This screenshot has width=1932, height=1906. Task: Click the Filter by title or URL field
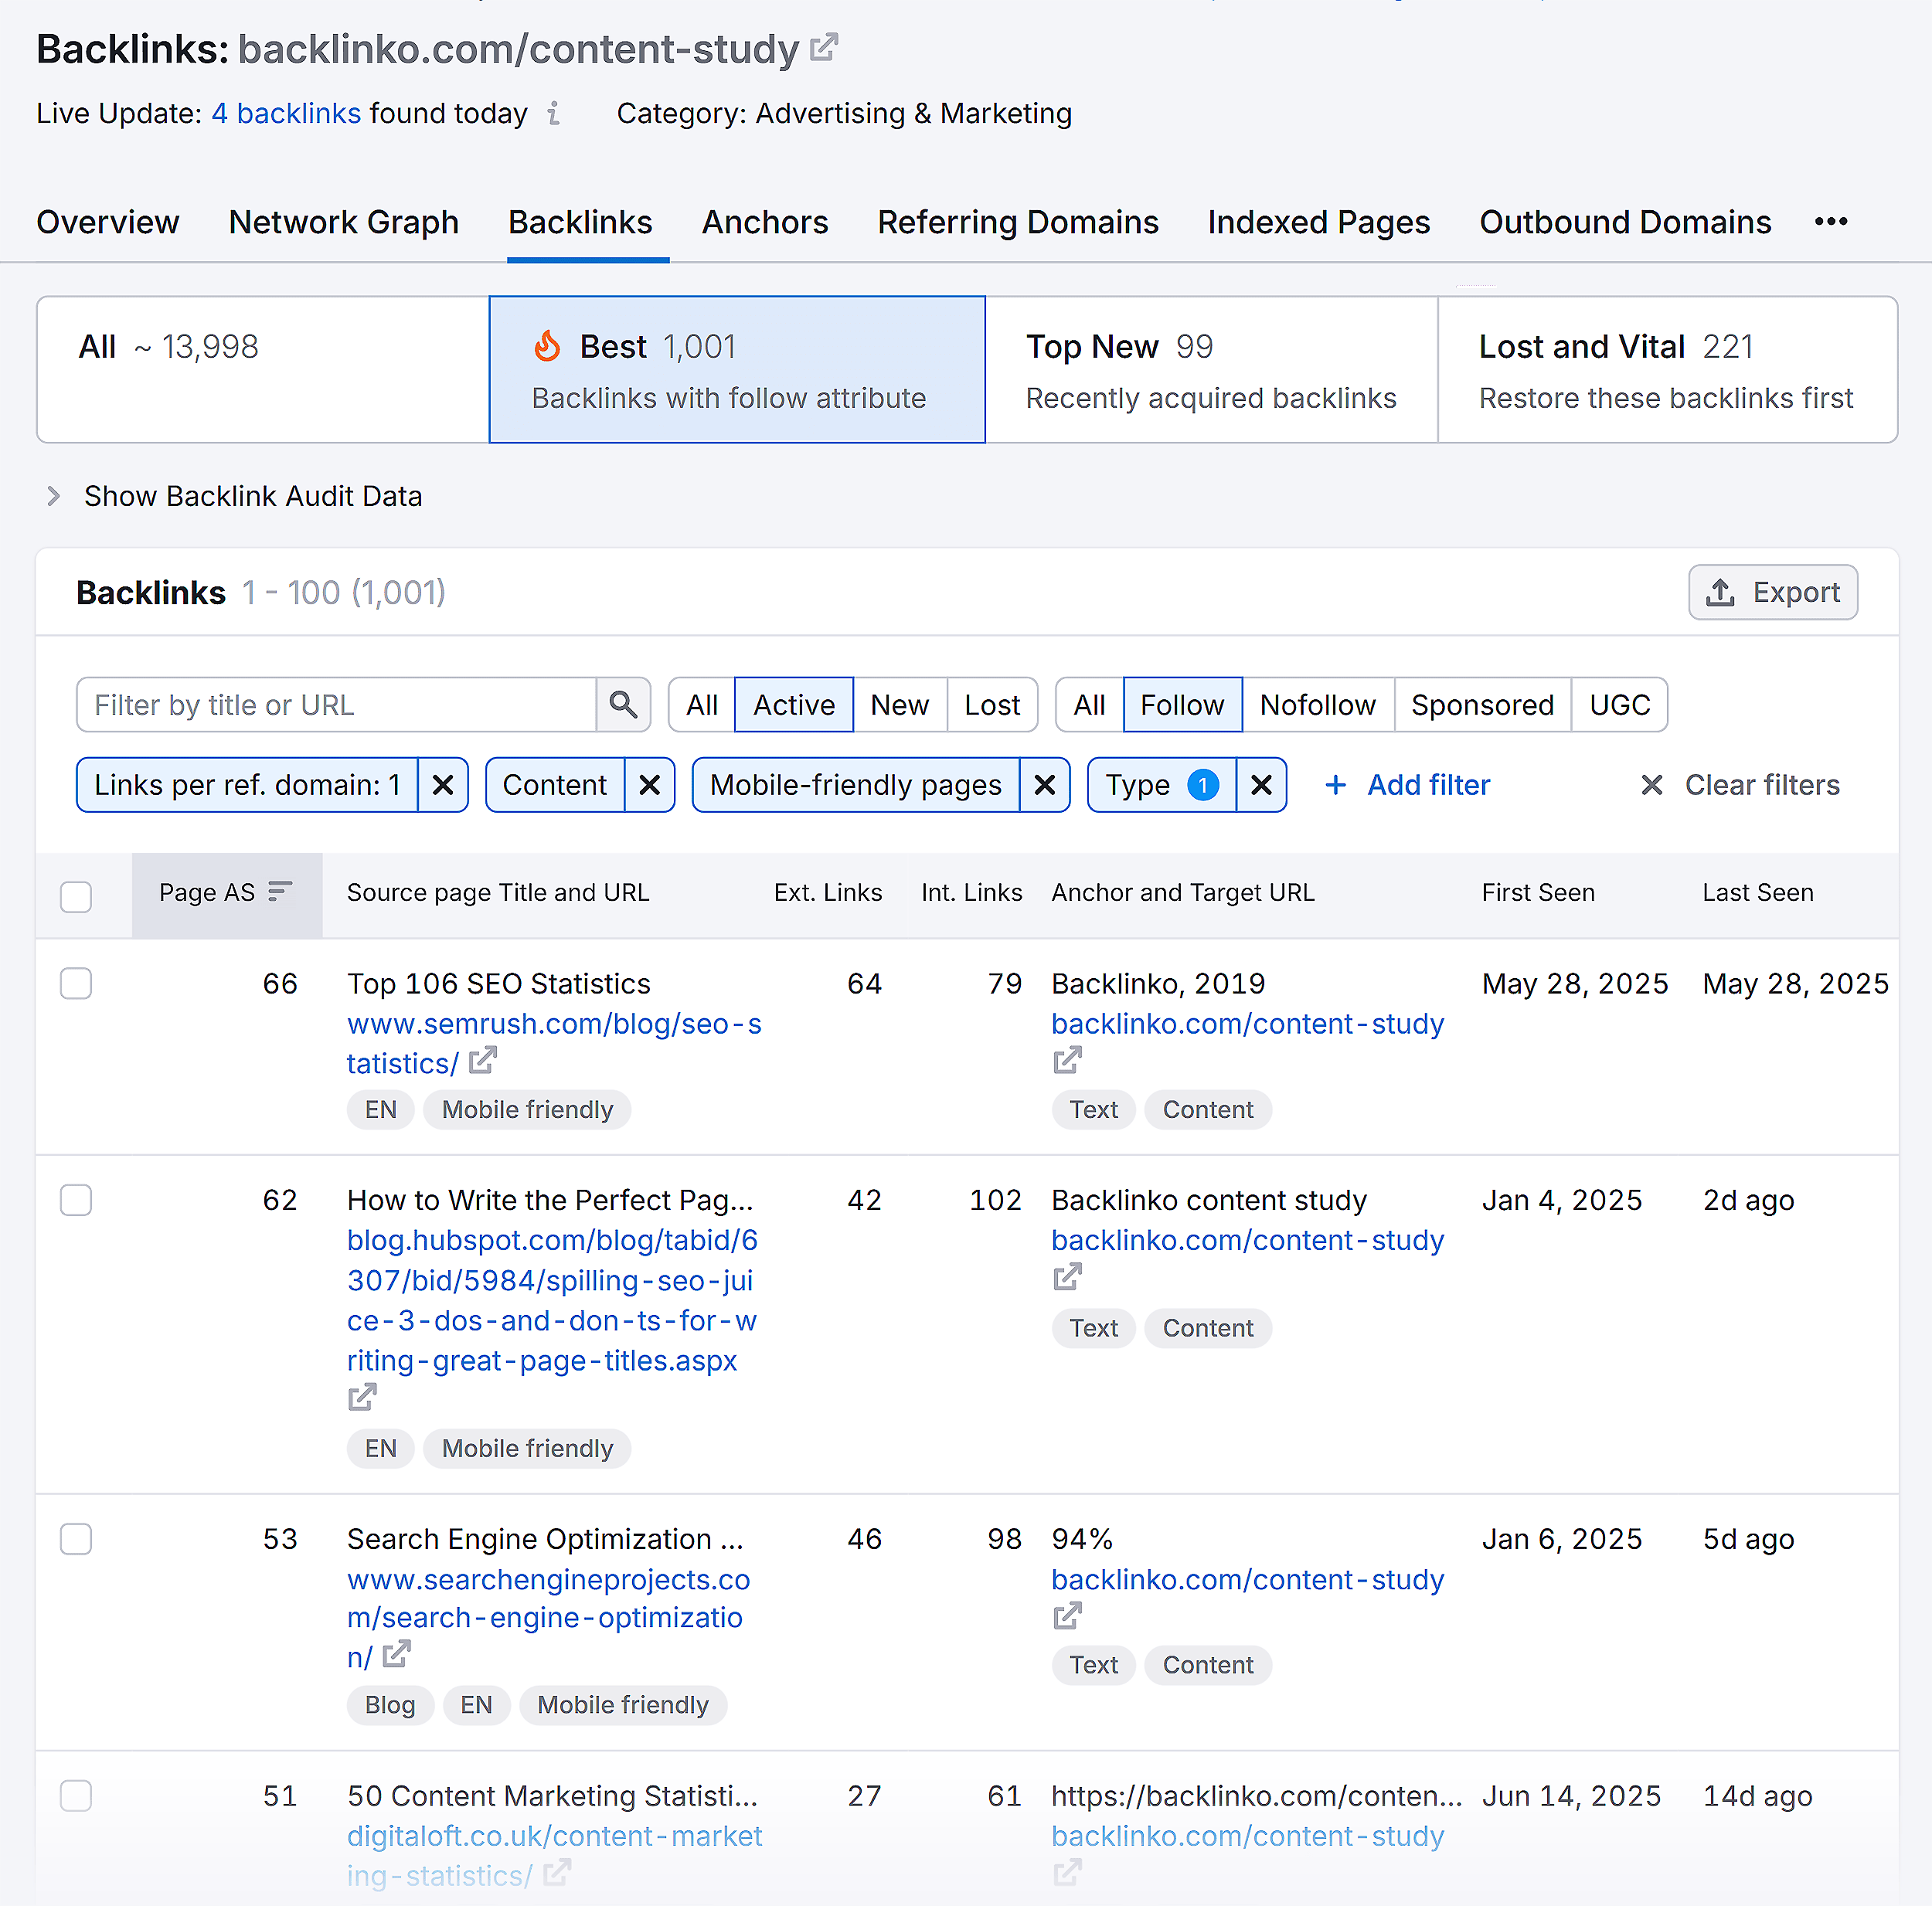pos(336,705)
